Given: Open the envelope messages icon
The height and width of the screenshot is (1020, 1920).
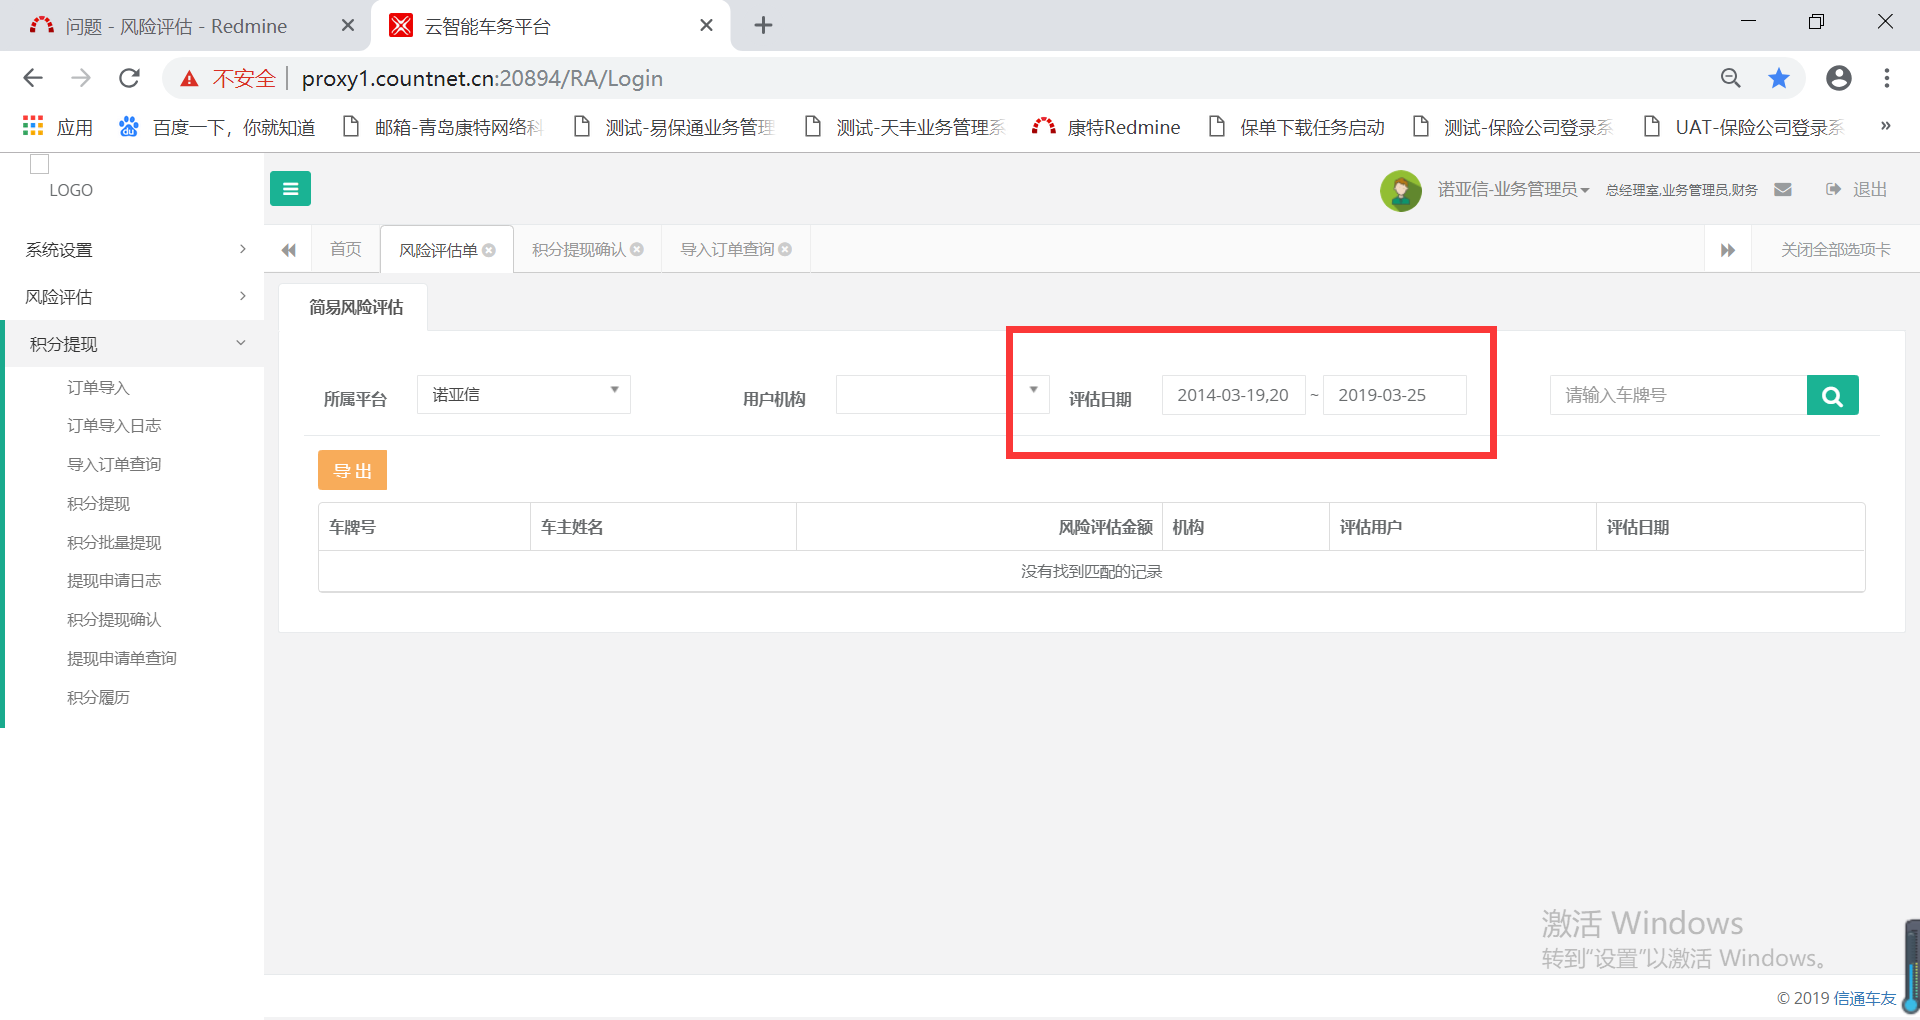Looking at the screenshot, I should [1783, 189].
